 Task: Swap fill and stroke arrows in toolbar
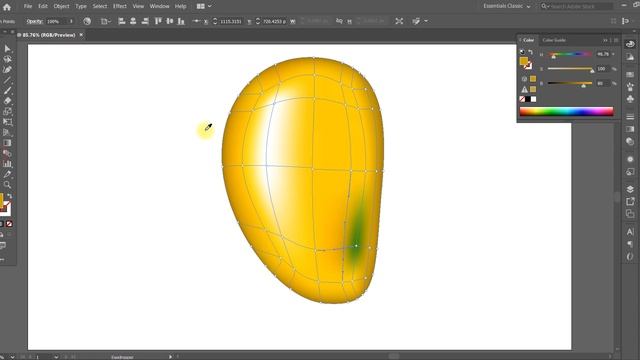[9, 197]
